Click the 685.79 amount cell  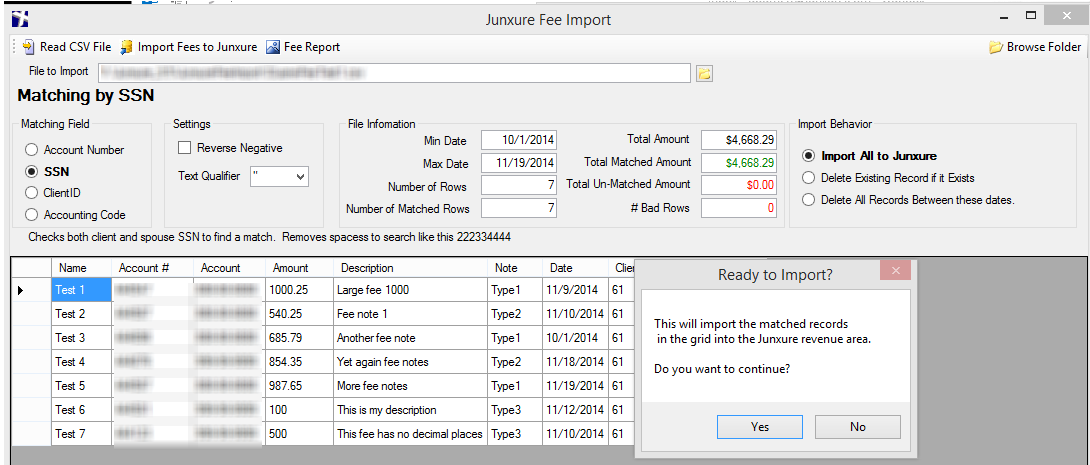tap(299, 338)
